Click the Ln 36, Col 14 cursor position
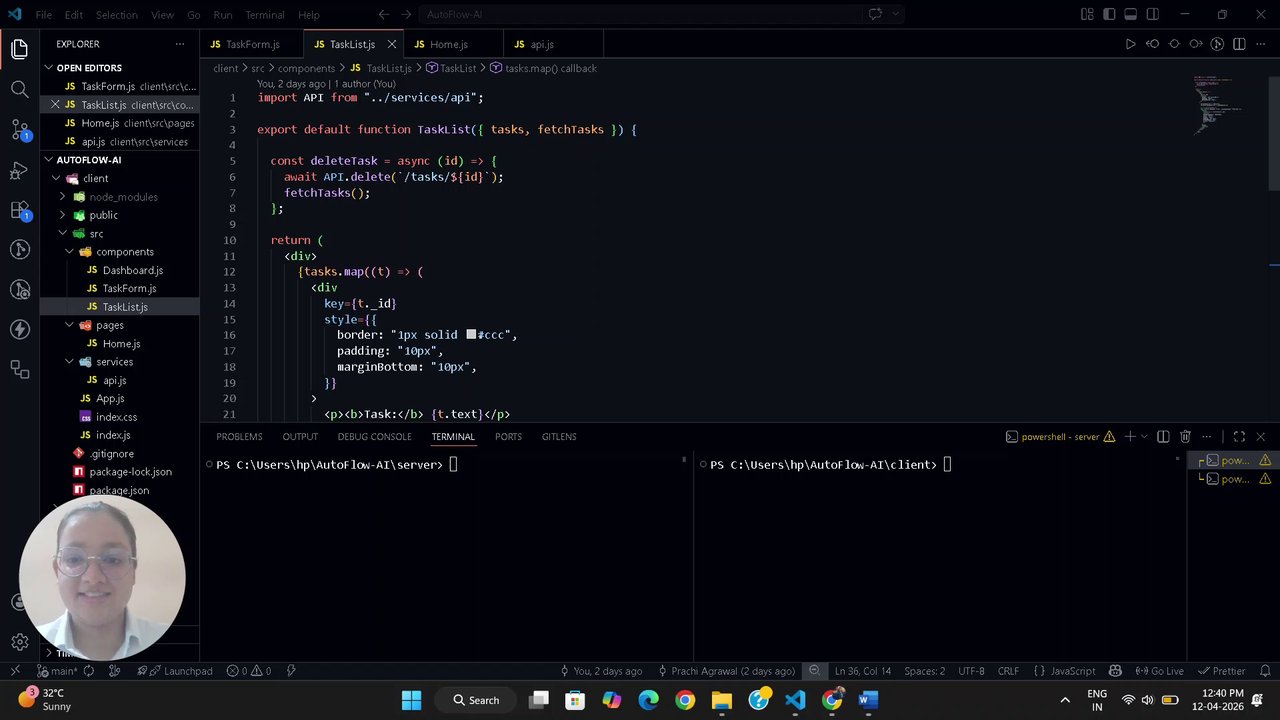Screen dimensions: 1280x720 863,671
